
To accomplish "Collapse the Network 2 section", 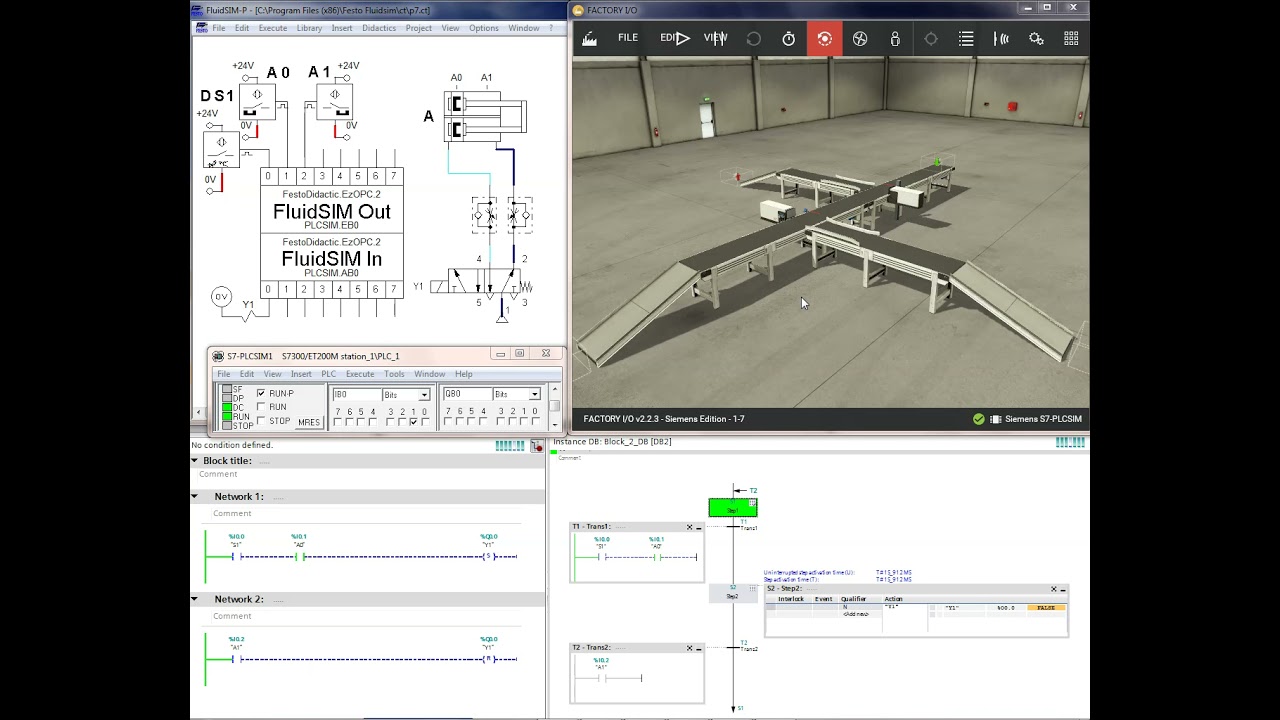I will click(x=195, y=599).
